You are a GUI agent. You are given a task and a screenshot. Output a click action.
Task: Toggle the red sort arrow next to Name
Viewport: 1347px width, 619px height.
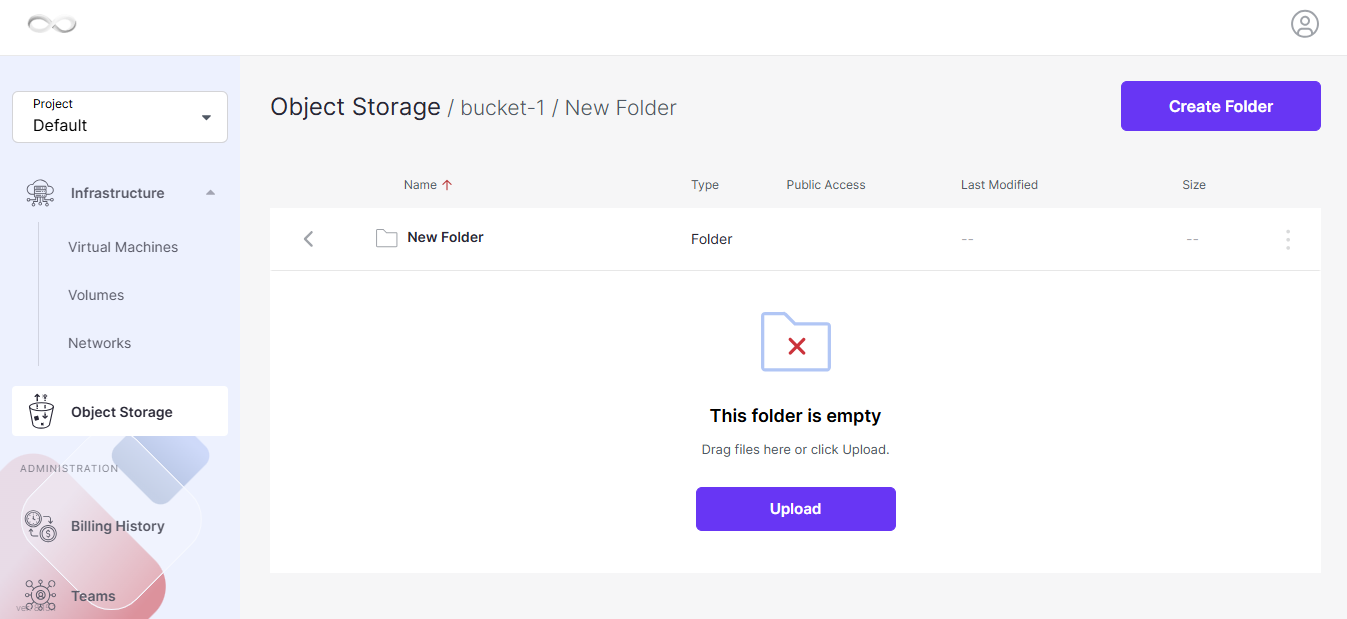pyautogui.click(x=447, y=185)
